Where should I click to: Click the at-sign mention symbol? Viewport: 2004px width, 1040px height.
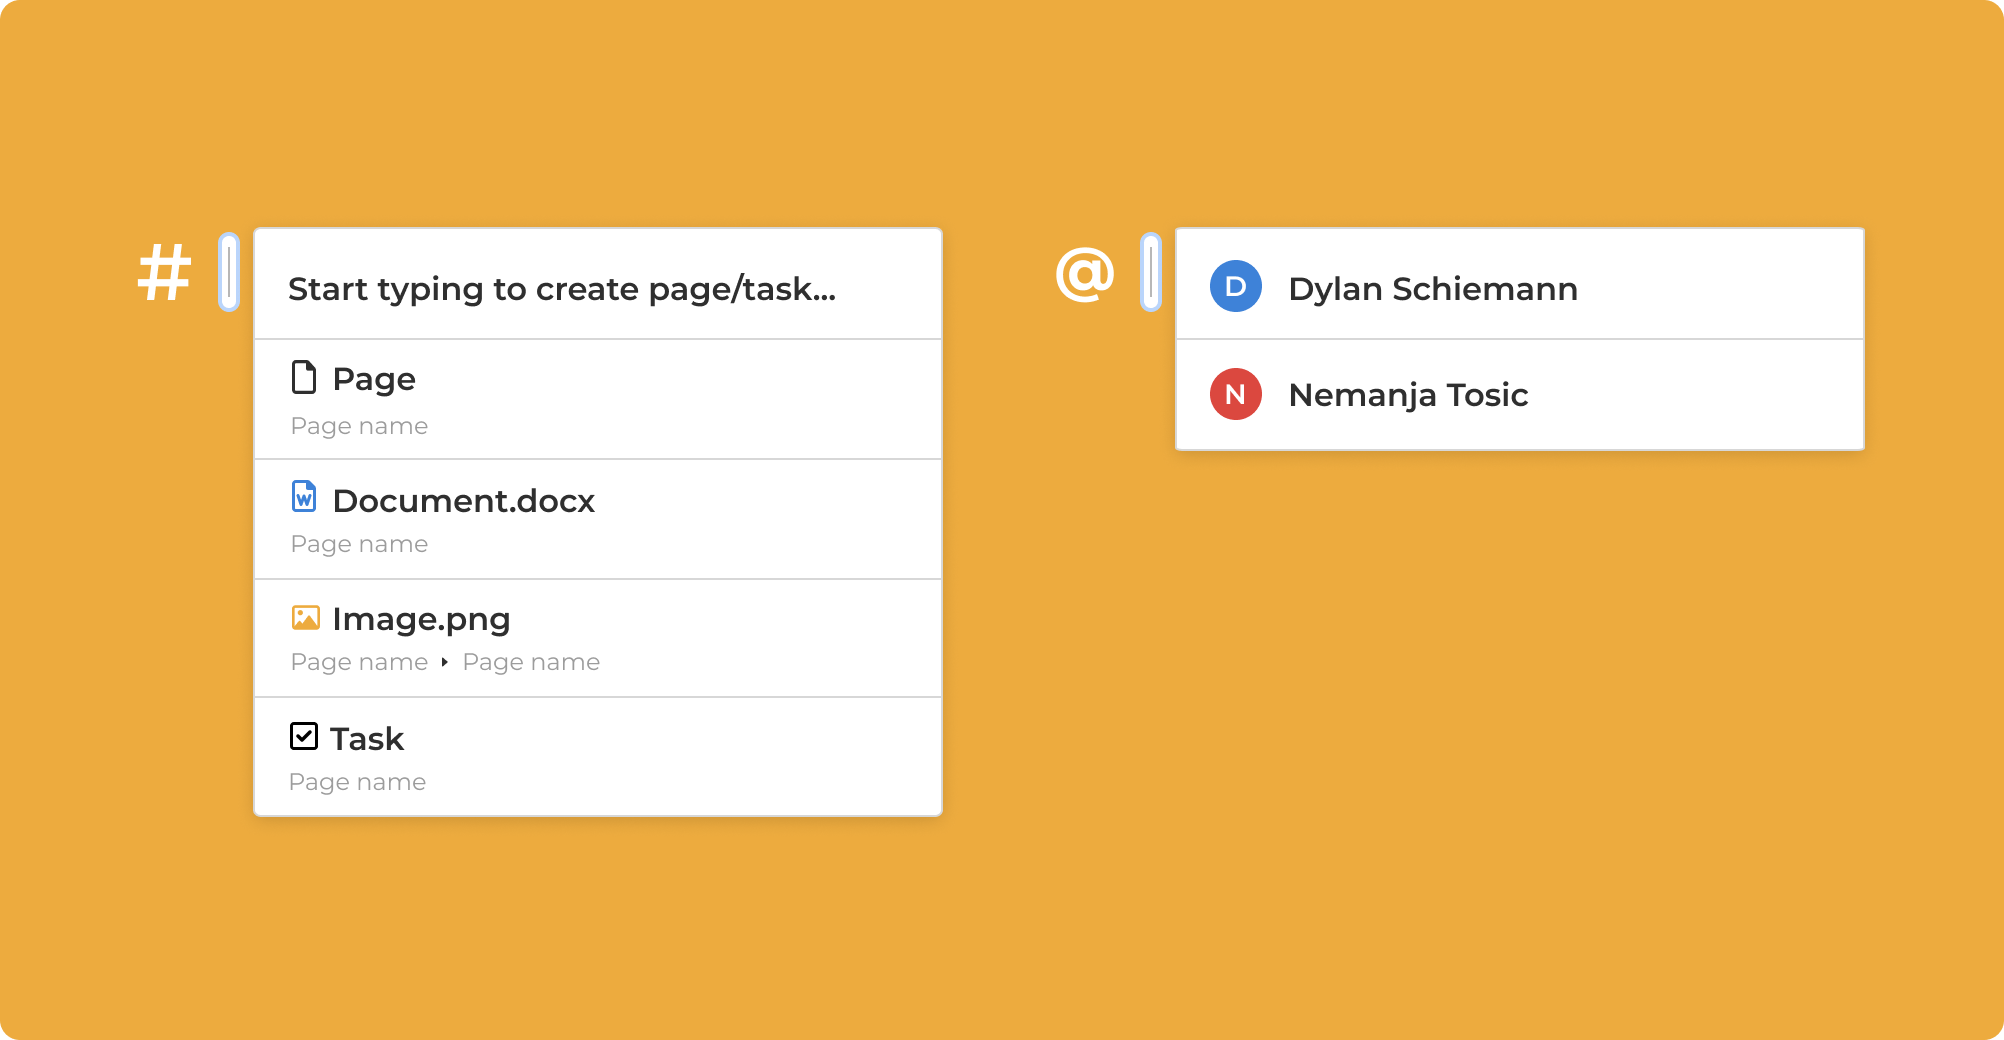pyautogui.click(x=1085, y=274)
